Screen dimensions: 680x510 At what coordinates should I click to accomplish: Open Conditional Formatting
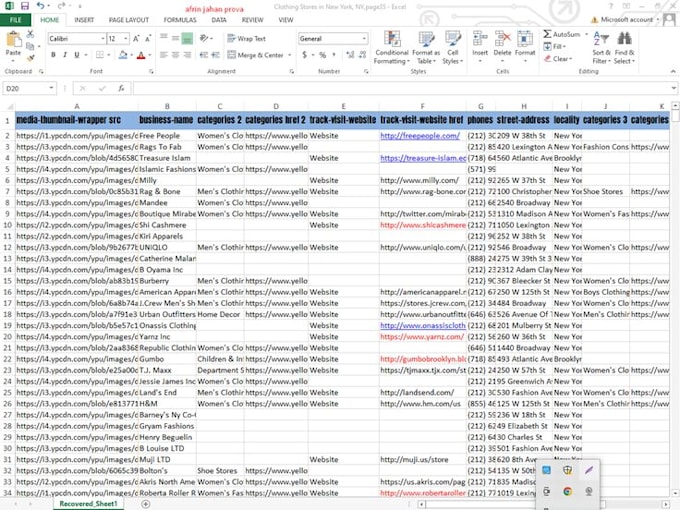(392, 48)
